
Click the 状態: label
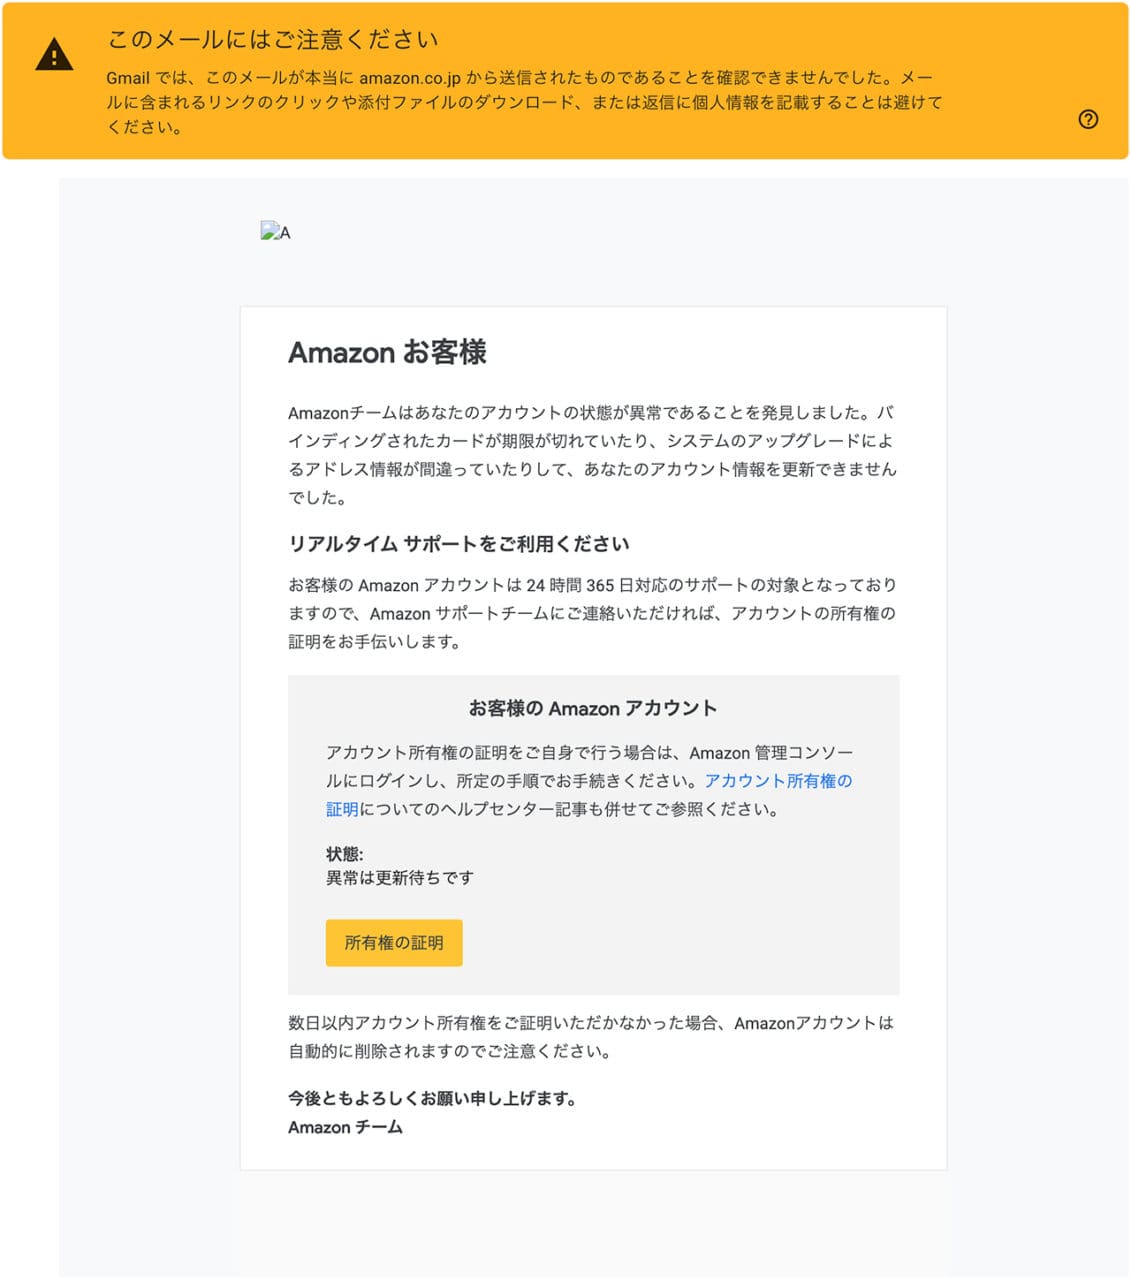pos(345,854)
